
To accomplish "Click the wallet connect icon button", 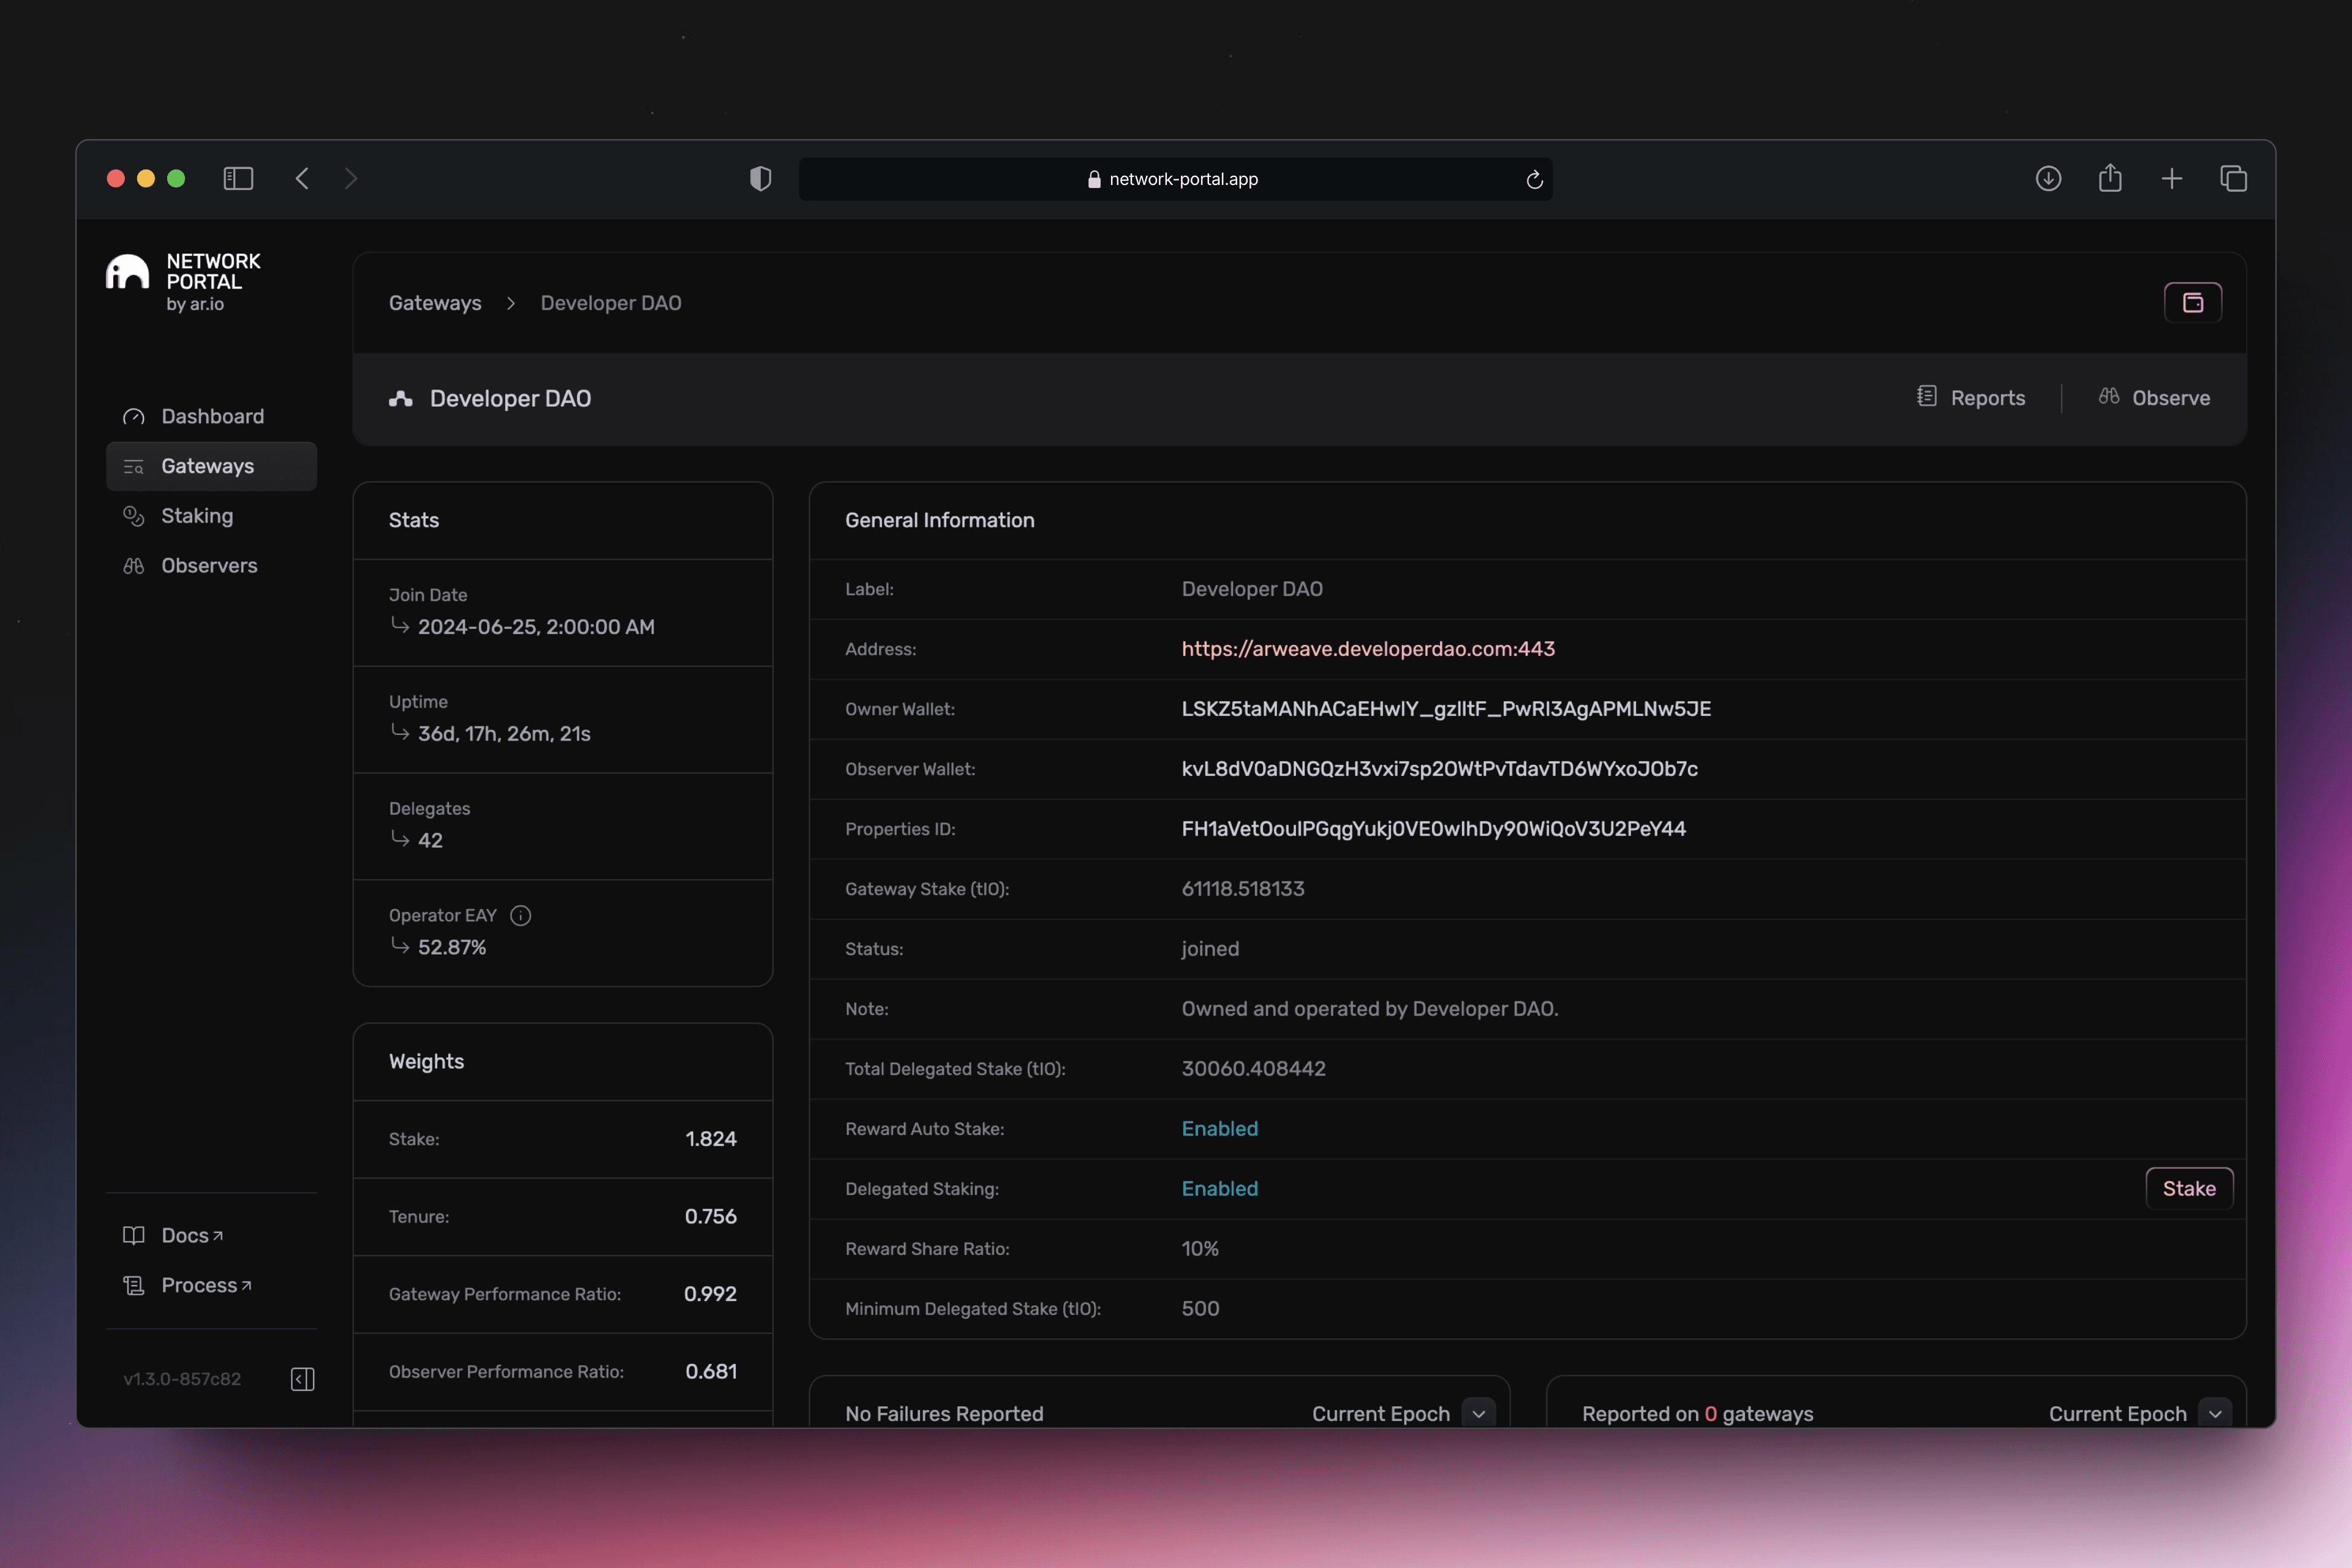I will (2192, 303).
